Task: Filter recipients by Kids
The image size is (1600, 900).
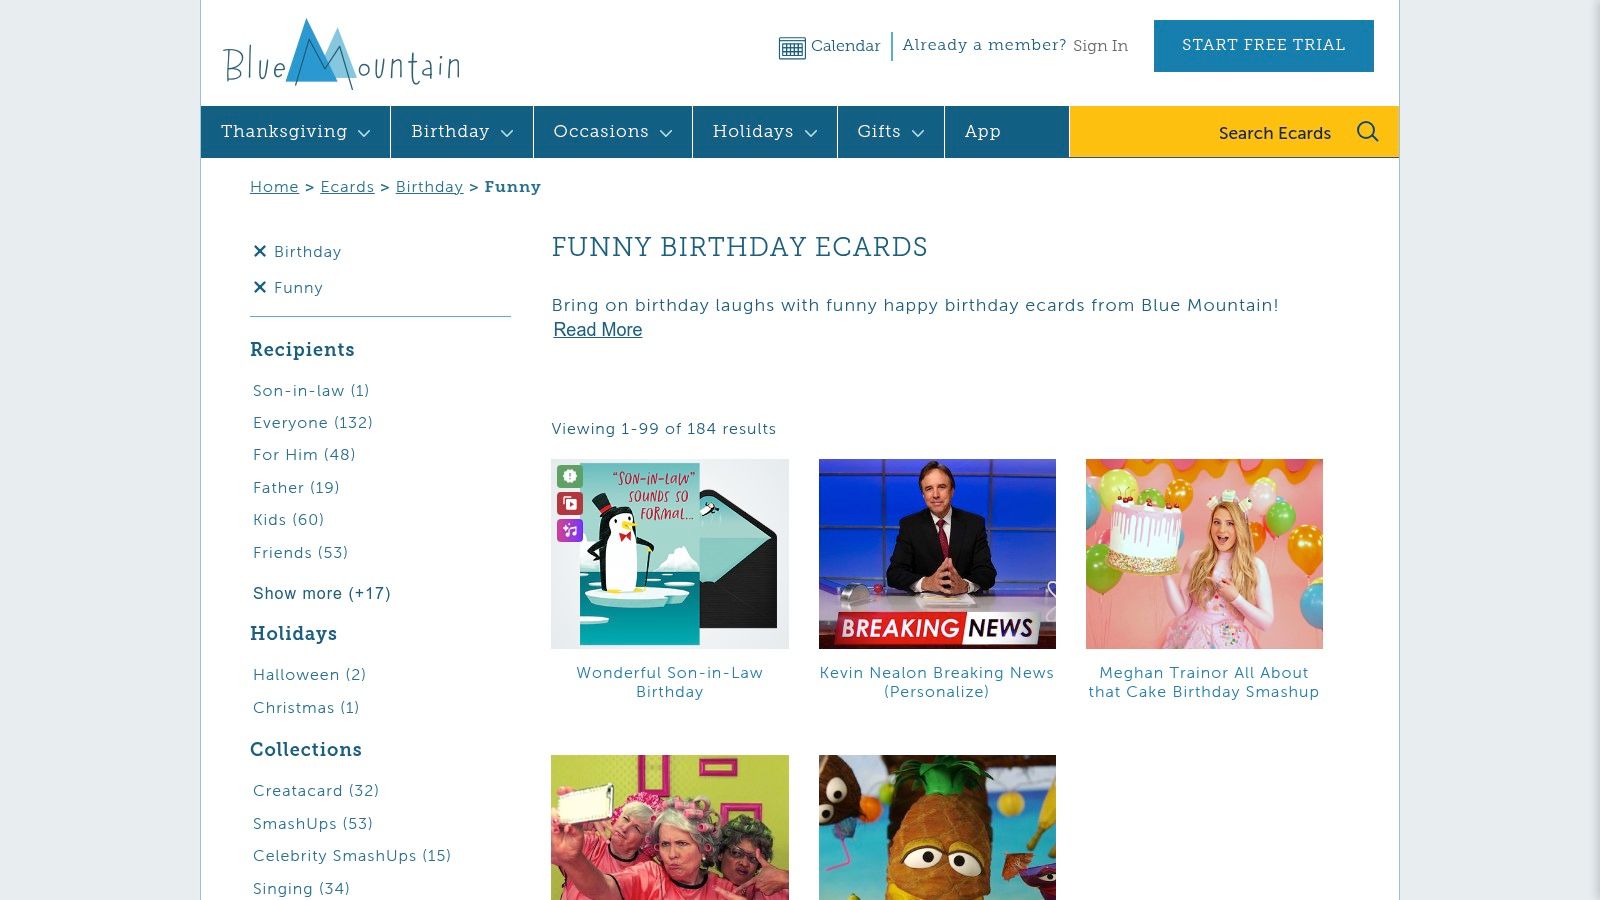Action: click(288, 520)
